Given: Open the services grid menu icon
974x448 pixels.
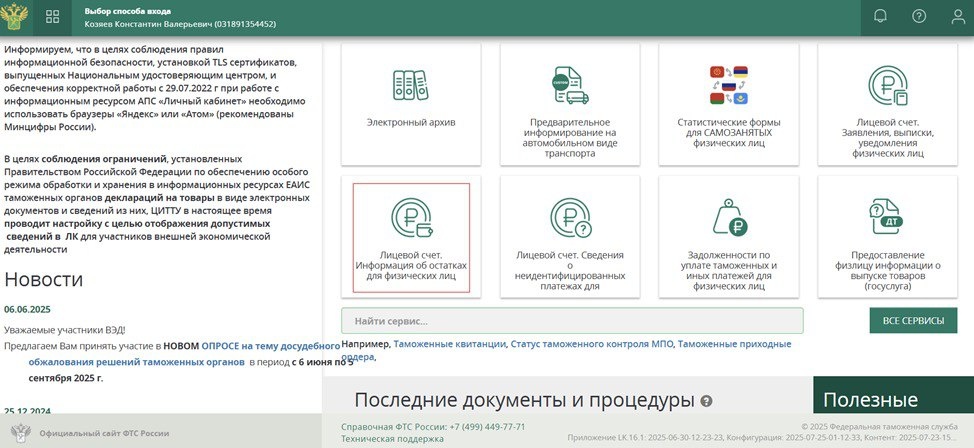Looking at the screenshot, I should tap(53, 17).
